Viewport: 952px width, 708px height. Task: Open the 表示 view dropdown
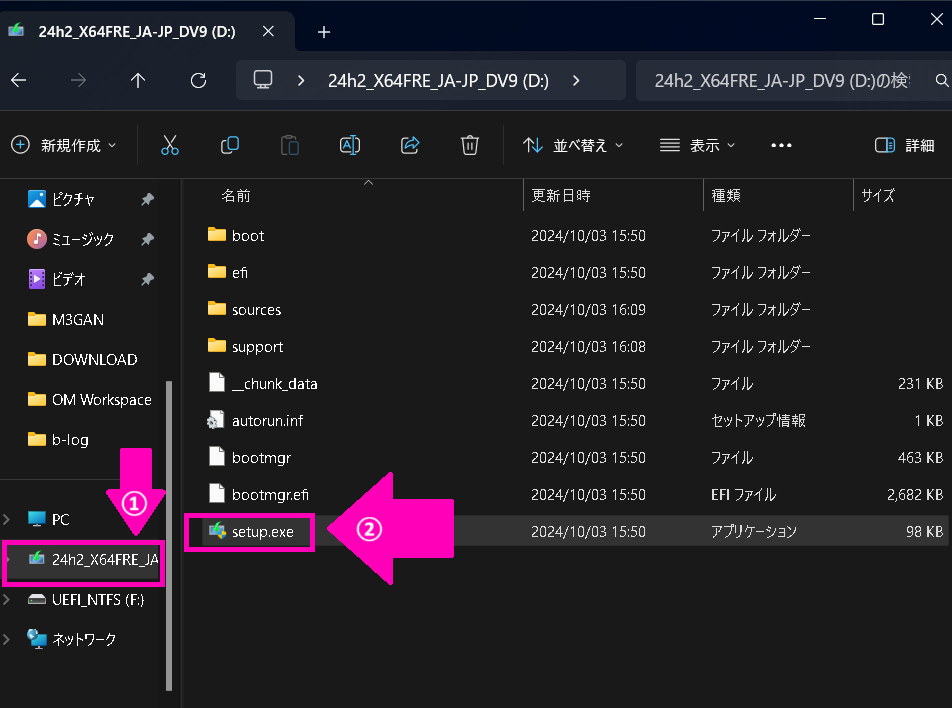tap(697, 145)
